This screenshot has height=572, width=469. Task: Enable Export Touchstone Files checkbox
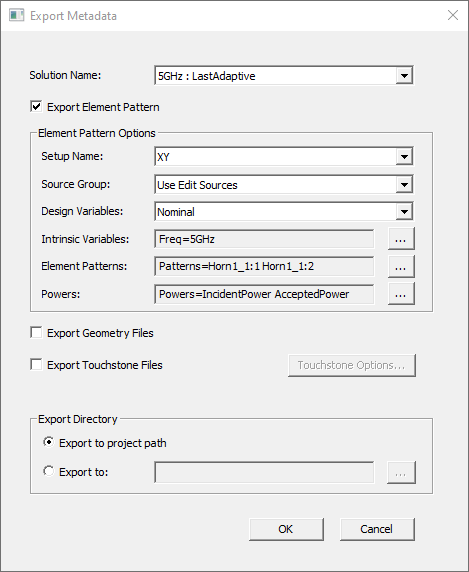(36, 365)
